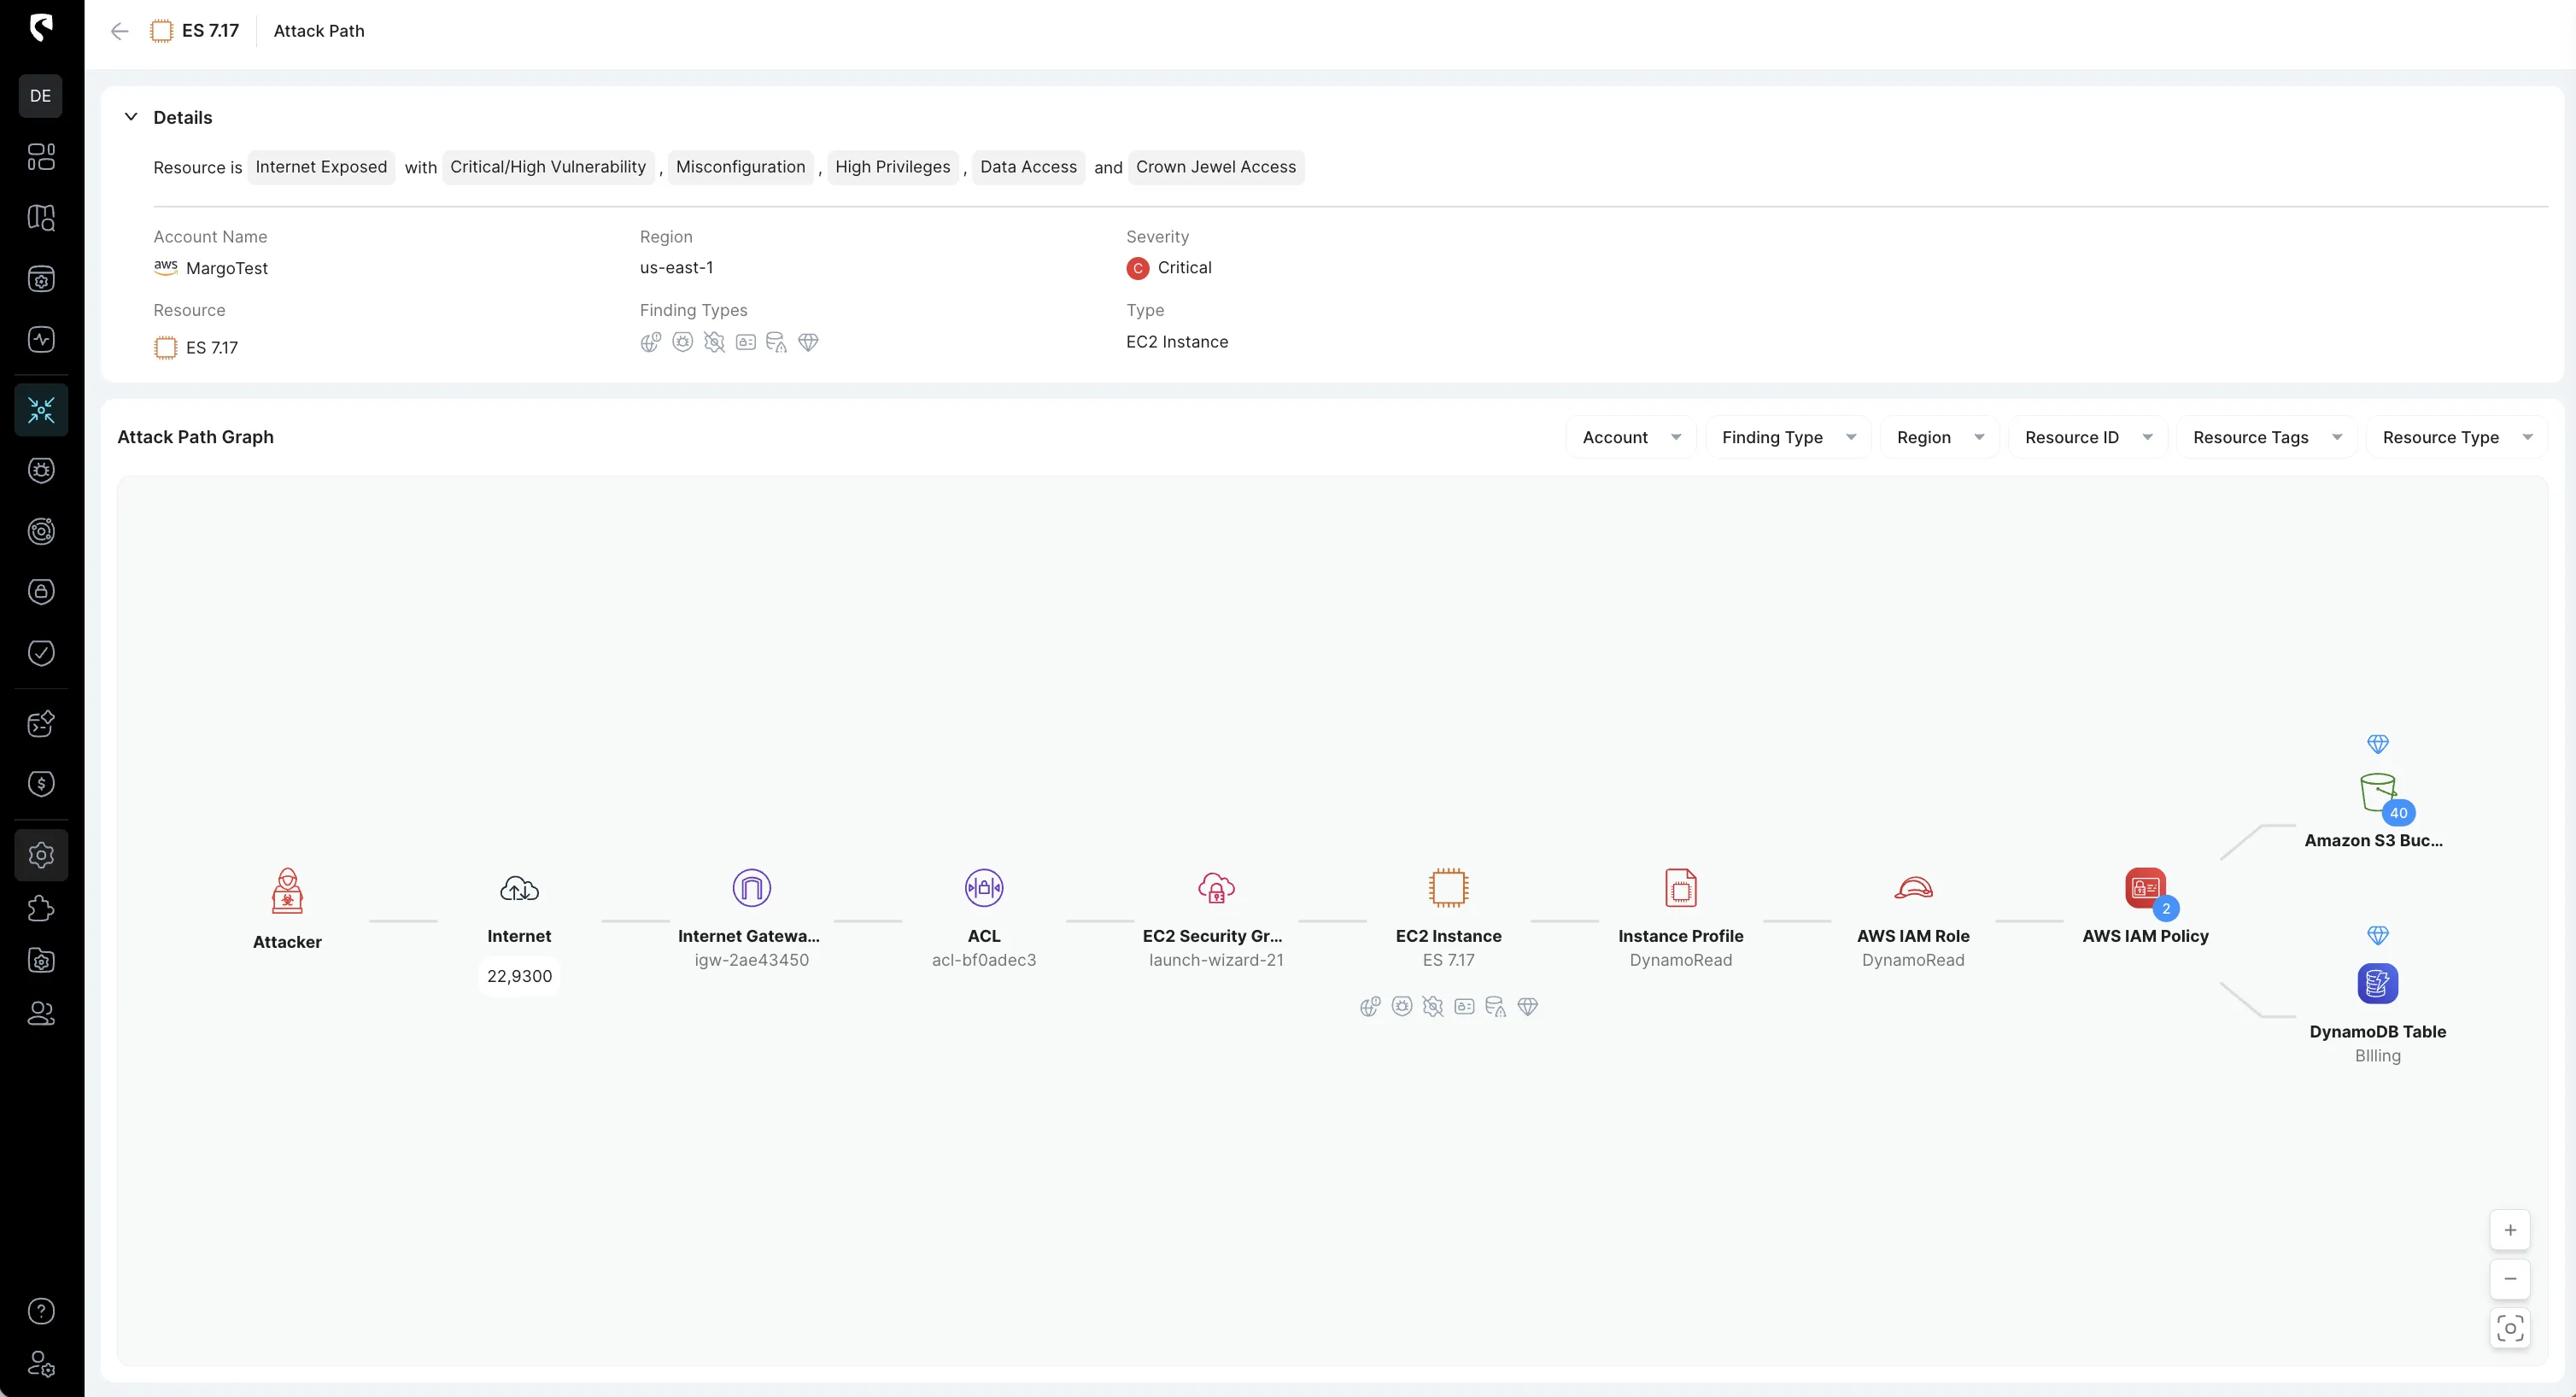Select the Internet Gateway node icon

click(751, 888)
